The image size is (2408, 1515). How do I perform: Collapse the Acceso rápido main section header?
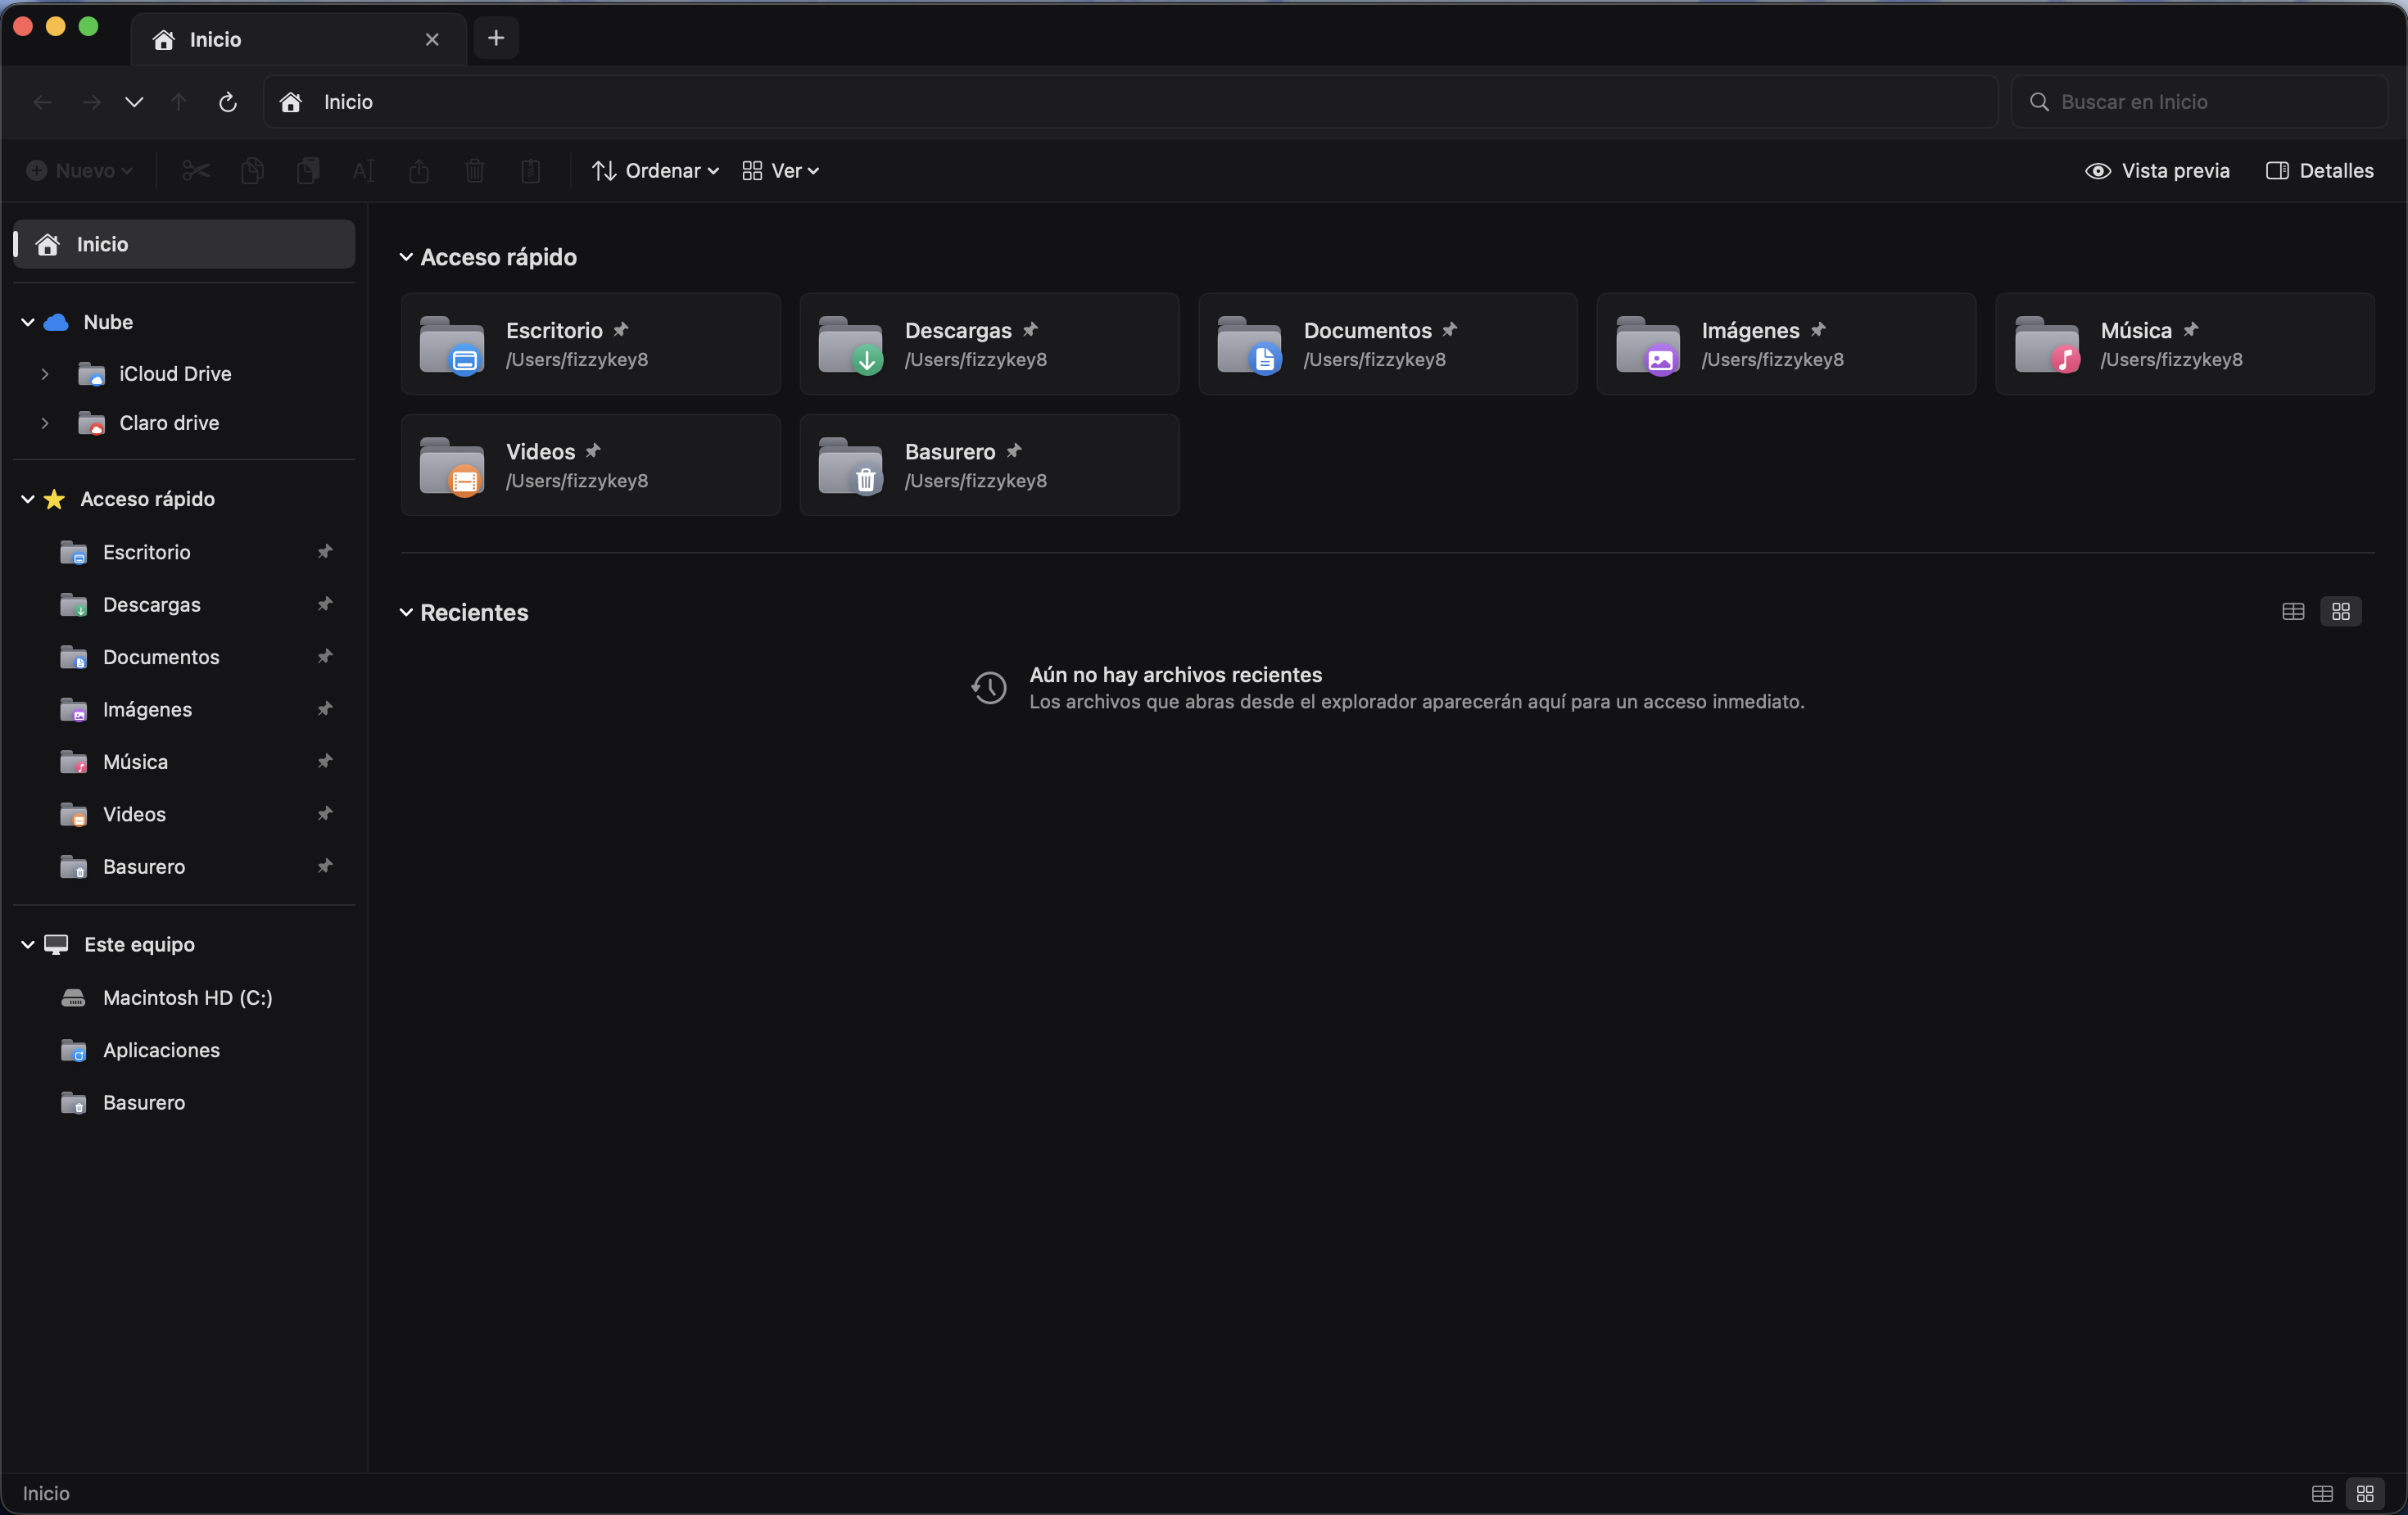click(407, 257)
